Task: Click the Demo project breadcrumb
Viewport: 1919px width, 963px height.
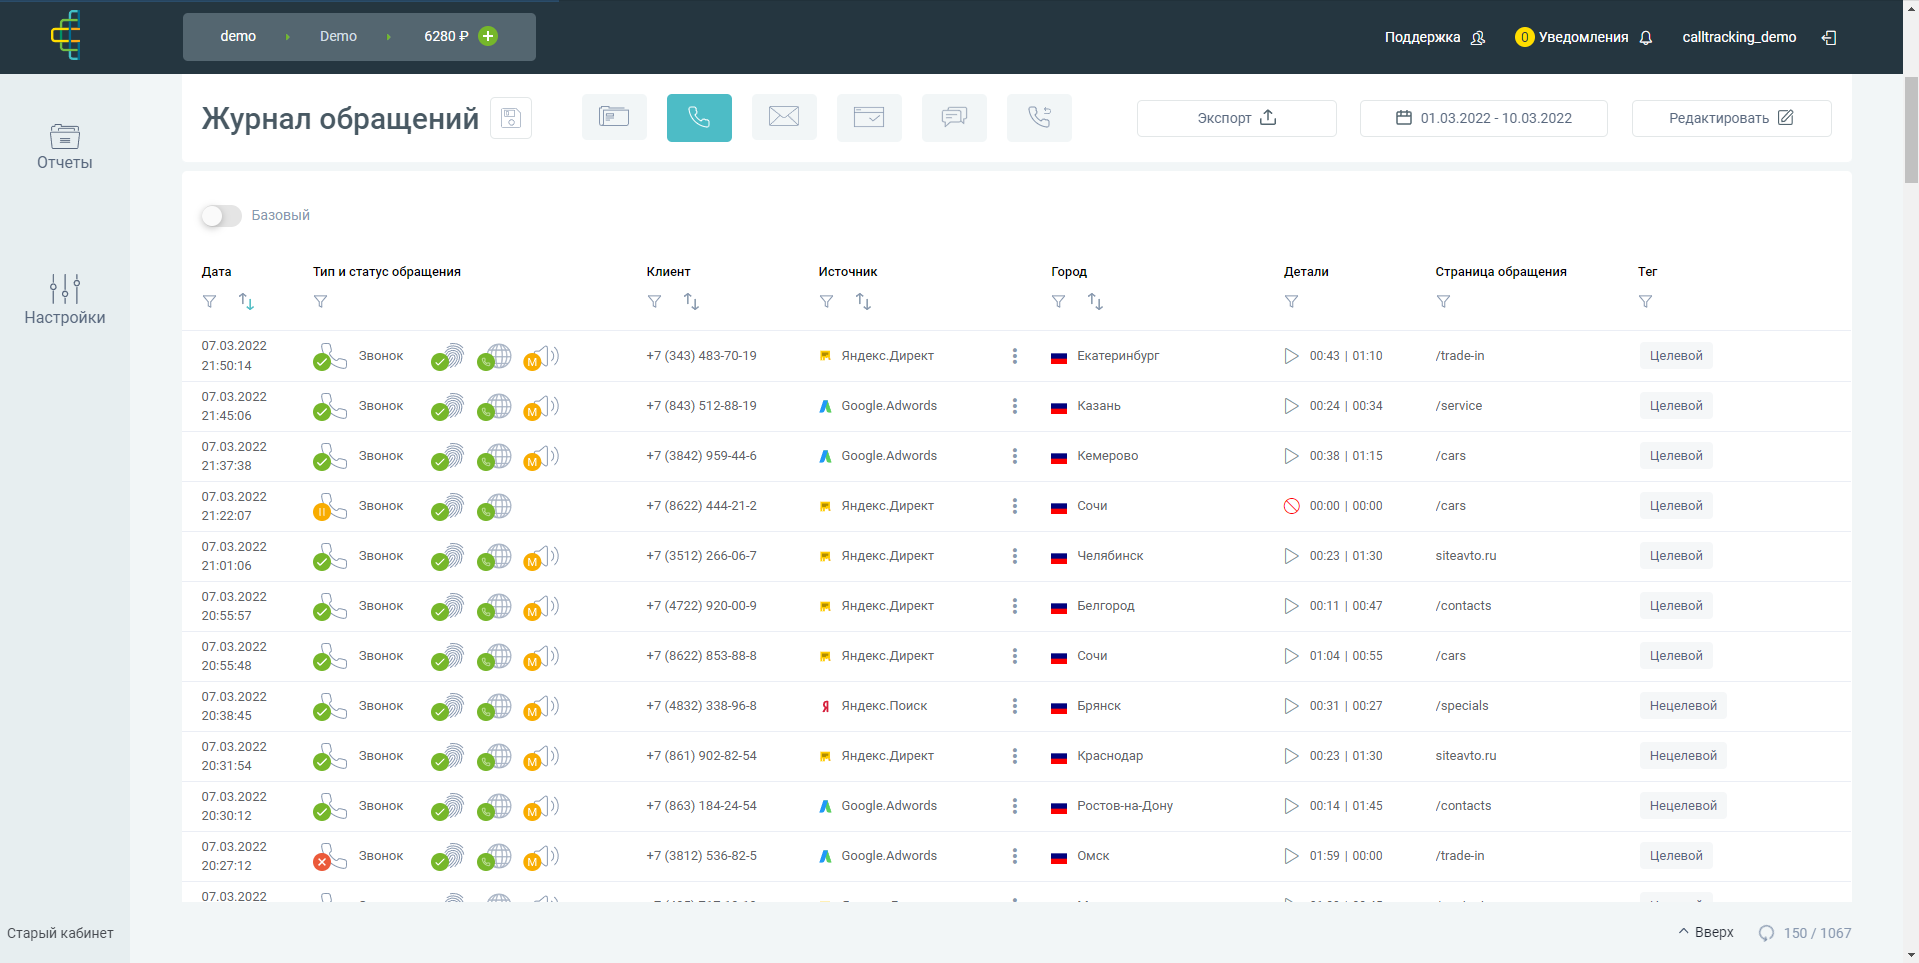Action: [x=338, y=36]
